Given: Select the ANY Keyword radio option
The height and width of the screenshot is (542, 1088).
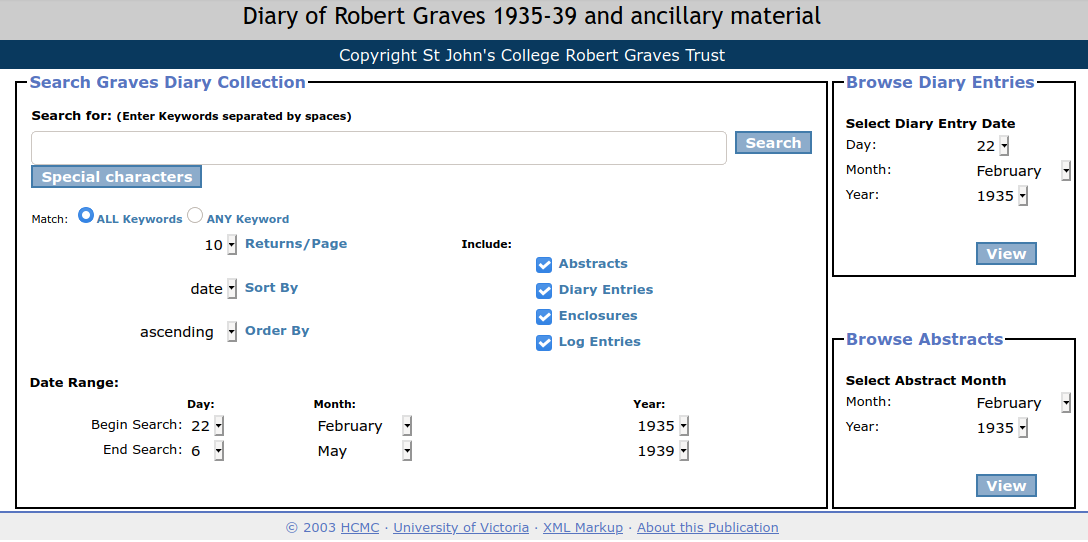Looking at the screenshot, I should click(x=195, y=215).
